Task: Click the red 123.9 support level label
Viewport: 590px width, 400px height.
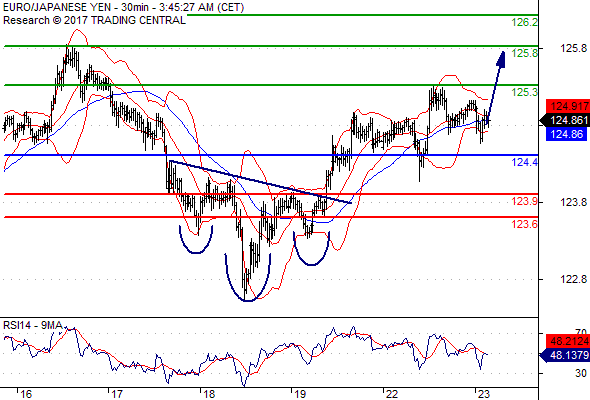Action: click(x=525, y=201)
